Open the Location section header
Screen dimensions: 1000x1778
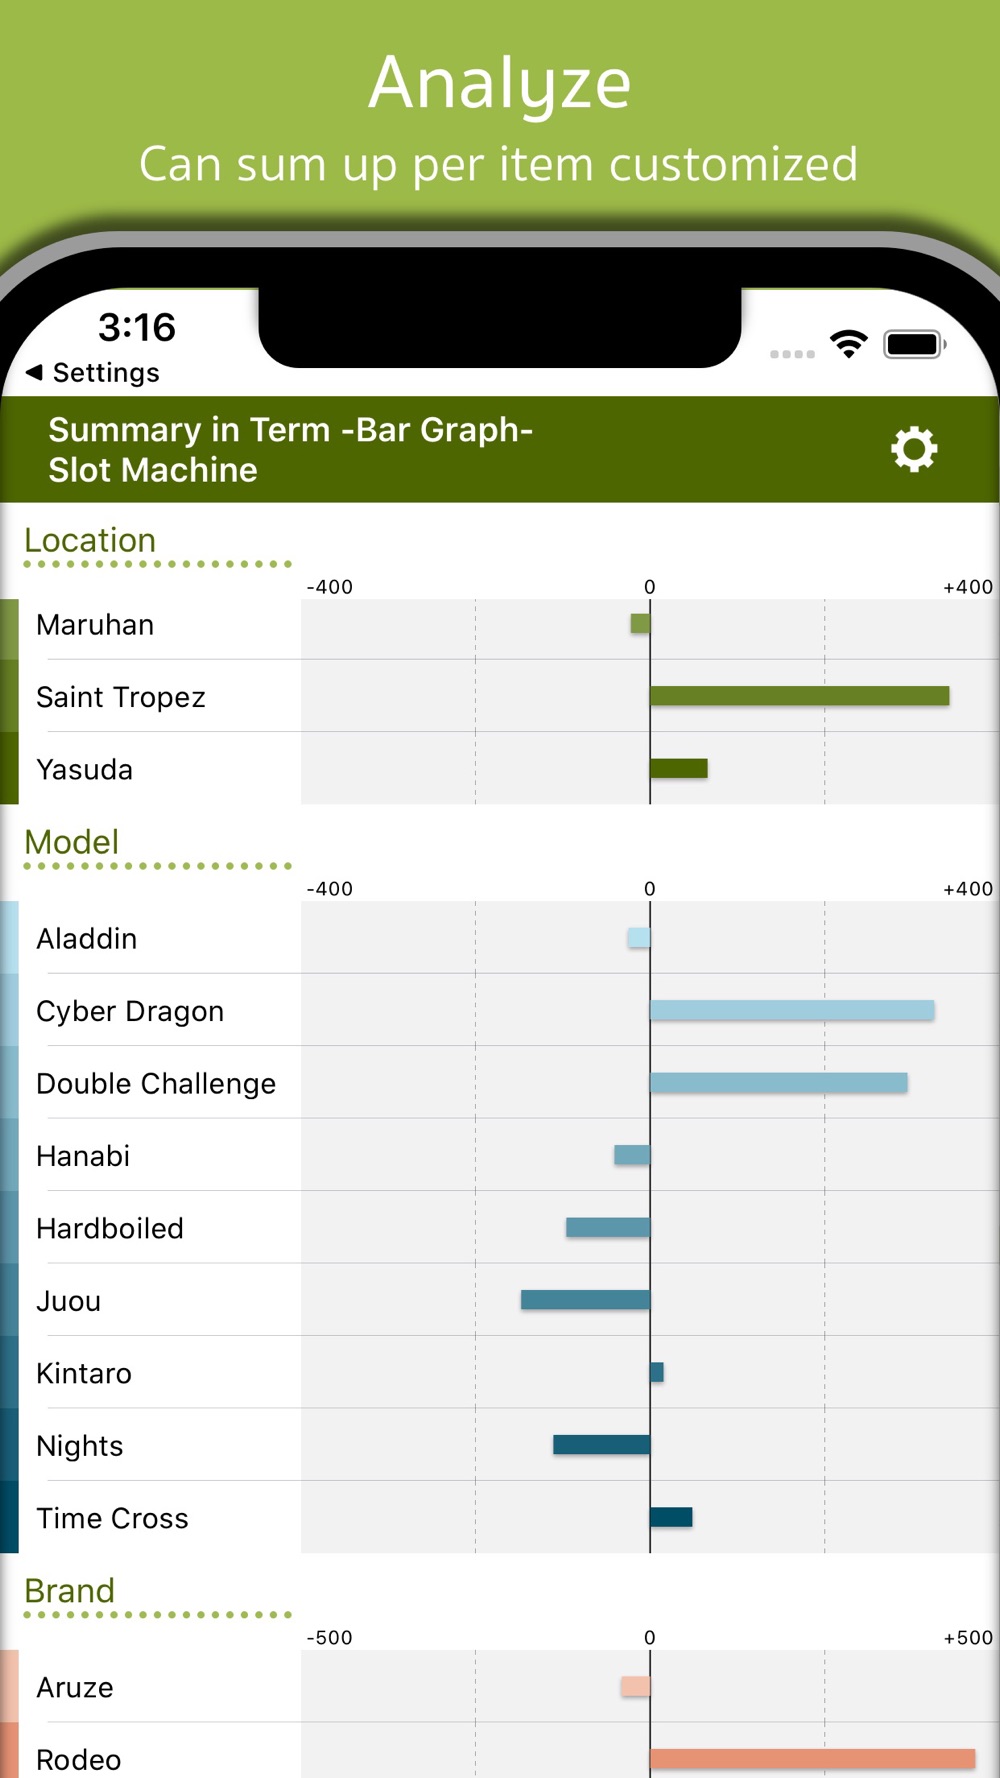point(90,540)
